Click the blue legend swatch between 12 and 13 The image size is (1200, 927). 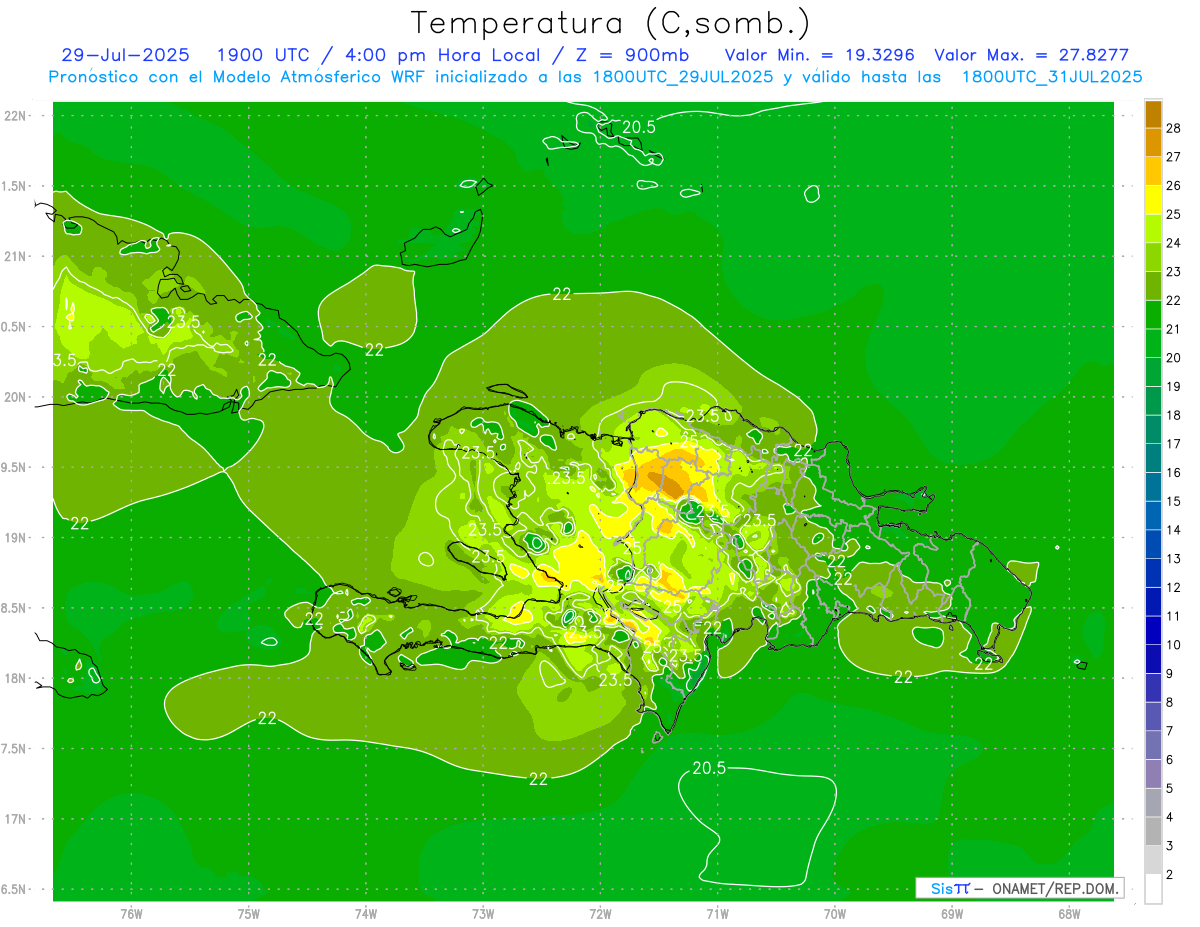(1153, 574)
